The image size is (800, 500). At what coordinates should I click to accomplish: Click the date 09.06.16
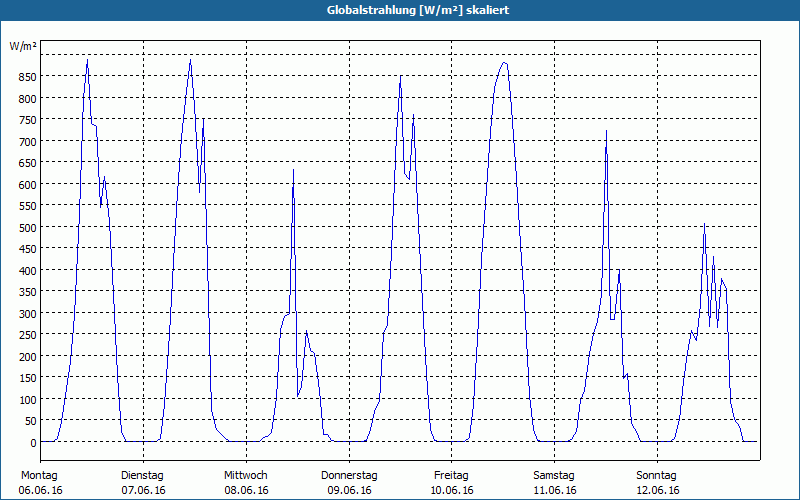[x=349, y=490]
